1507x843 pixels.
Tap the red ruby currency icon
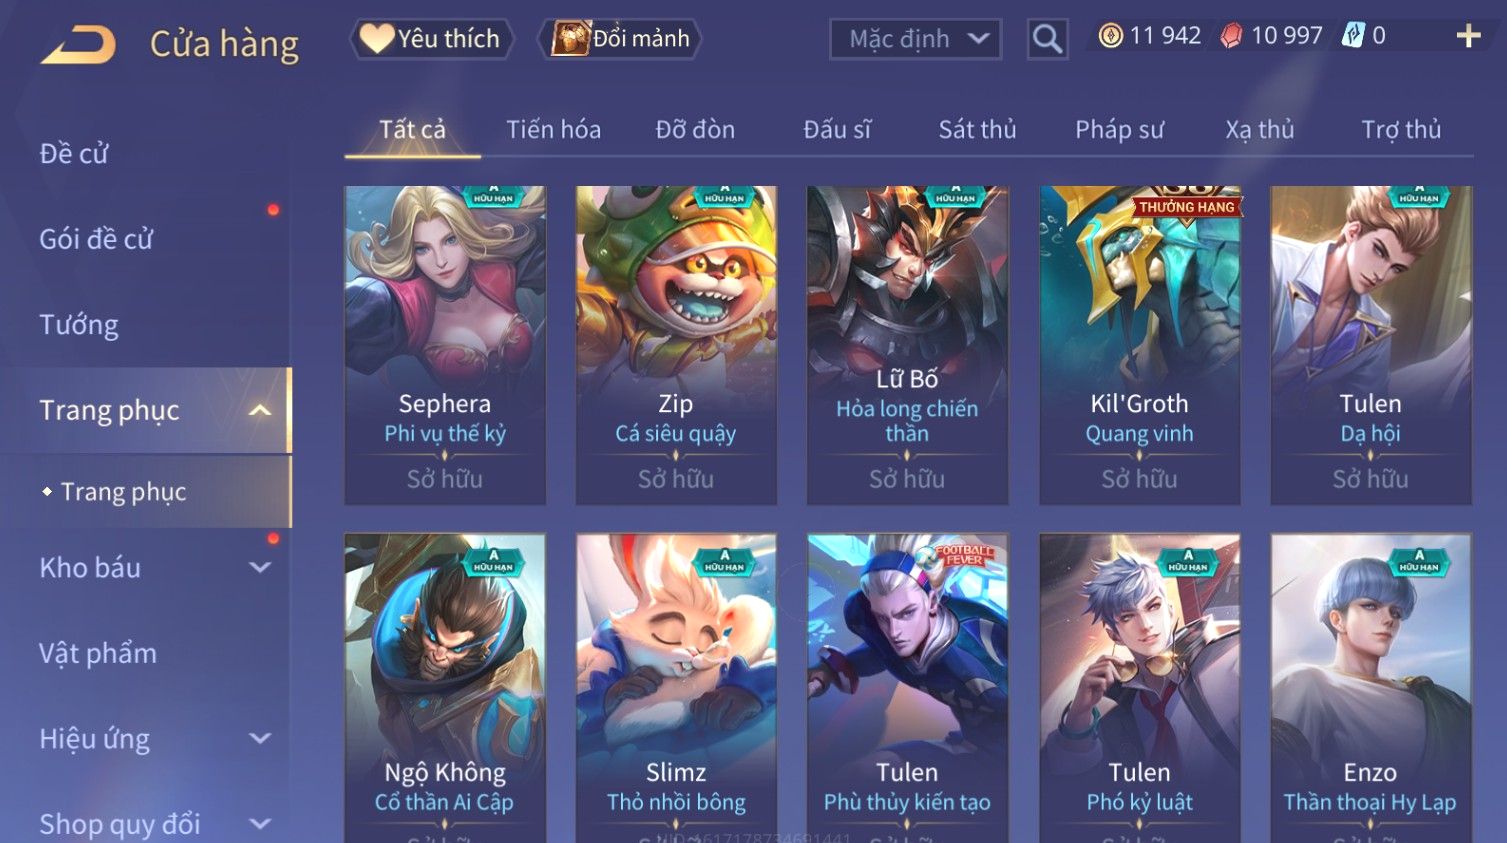1231,36
